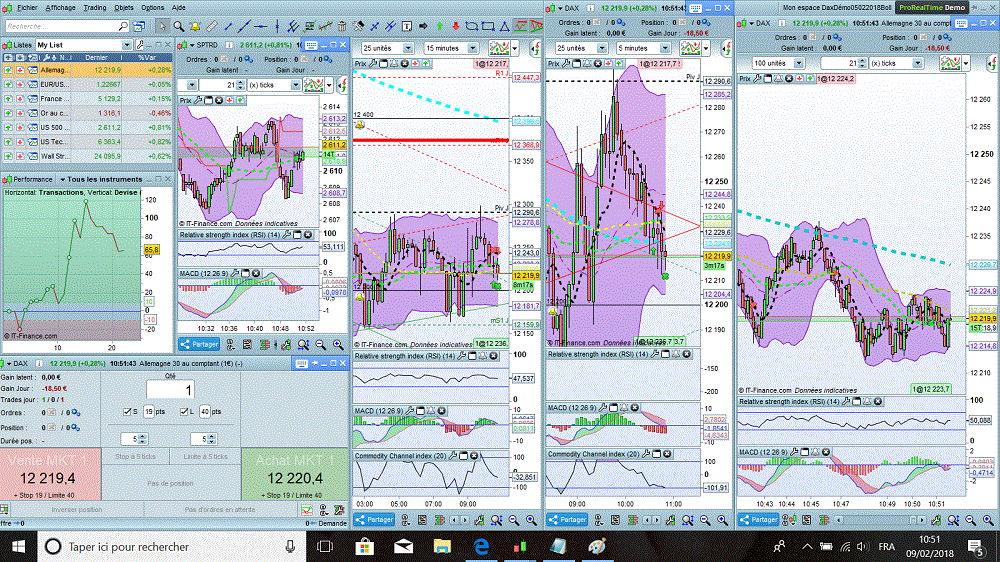The height and width of the screenshot is (562, 1000).
Task: Open the Trading menu
Action: (x=94, y=8)
